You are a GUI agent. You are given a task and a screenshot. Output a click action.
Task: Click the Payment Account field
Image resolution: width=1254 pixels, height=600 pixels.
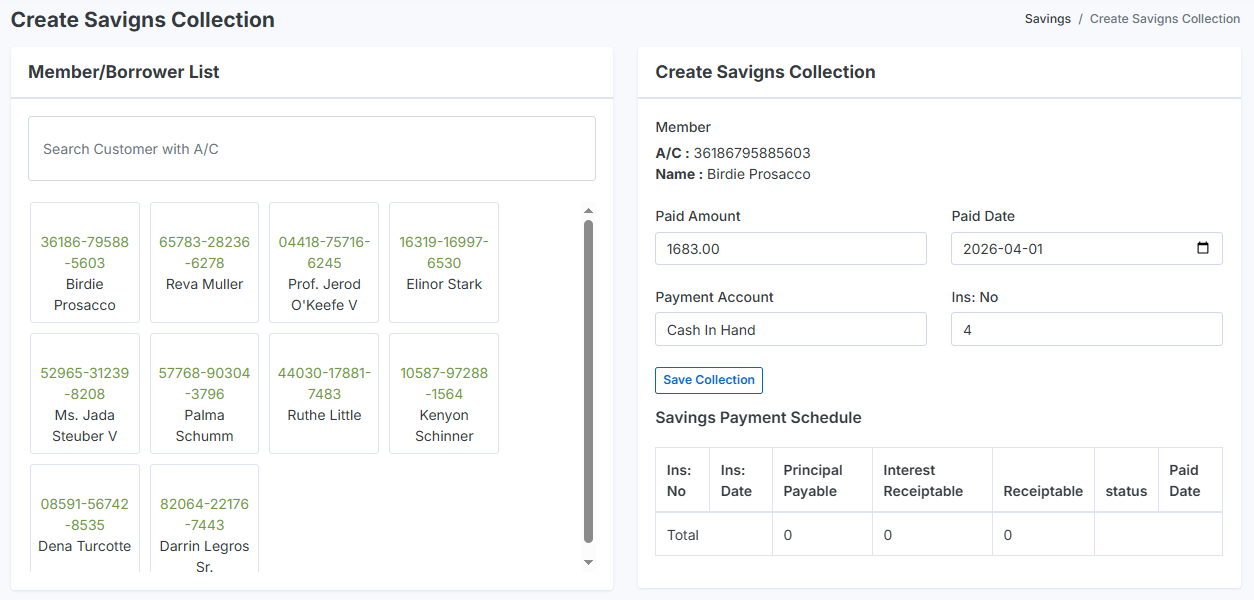pyautogui.click(x=791, y=330)
